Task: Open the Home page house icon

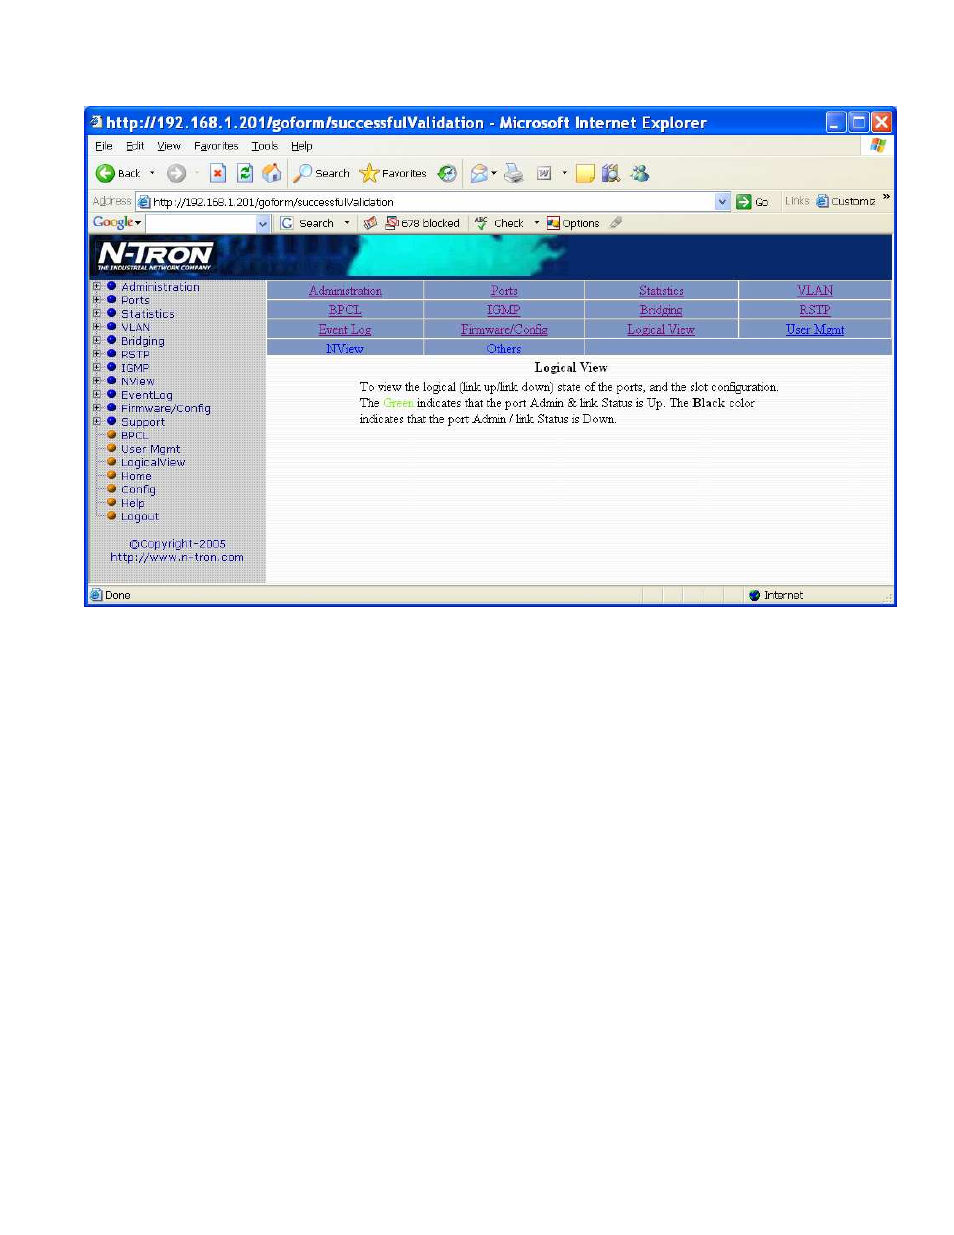Action: coord(272,173)
